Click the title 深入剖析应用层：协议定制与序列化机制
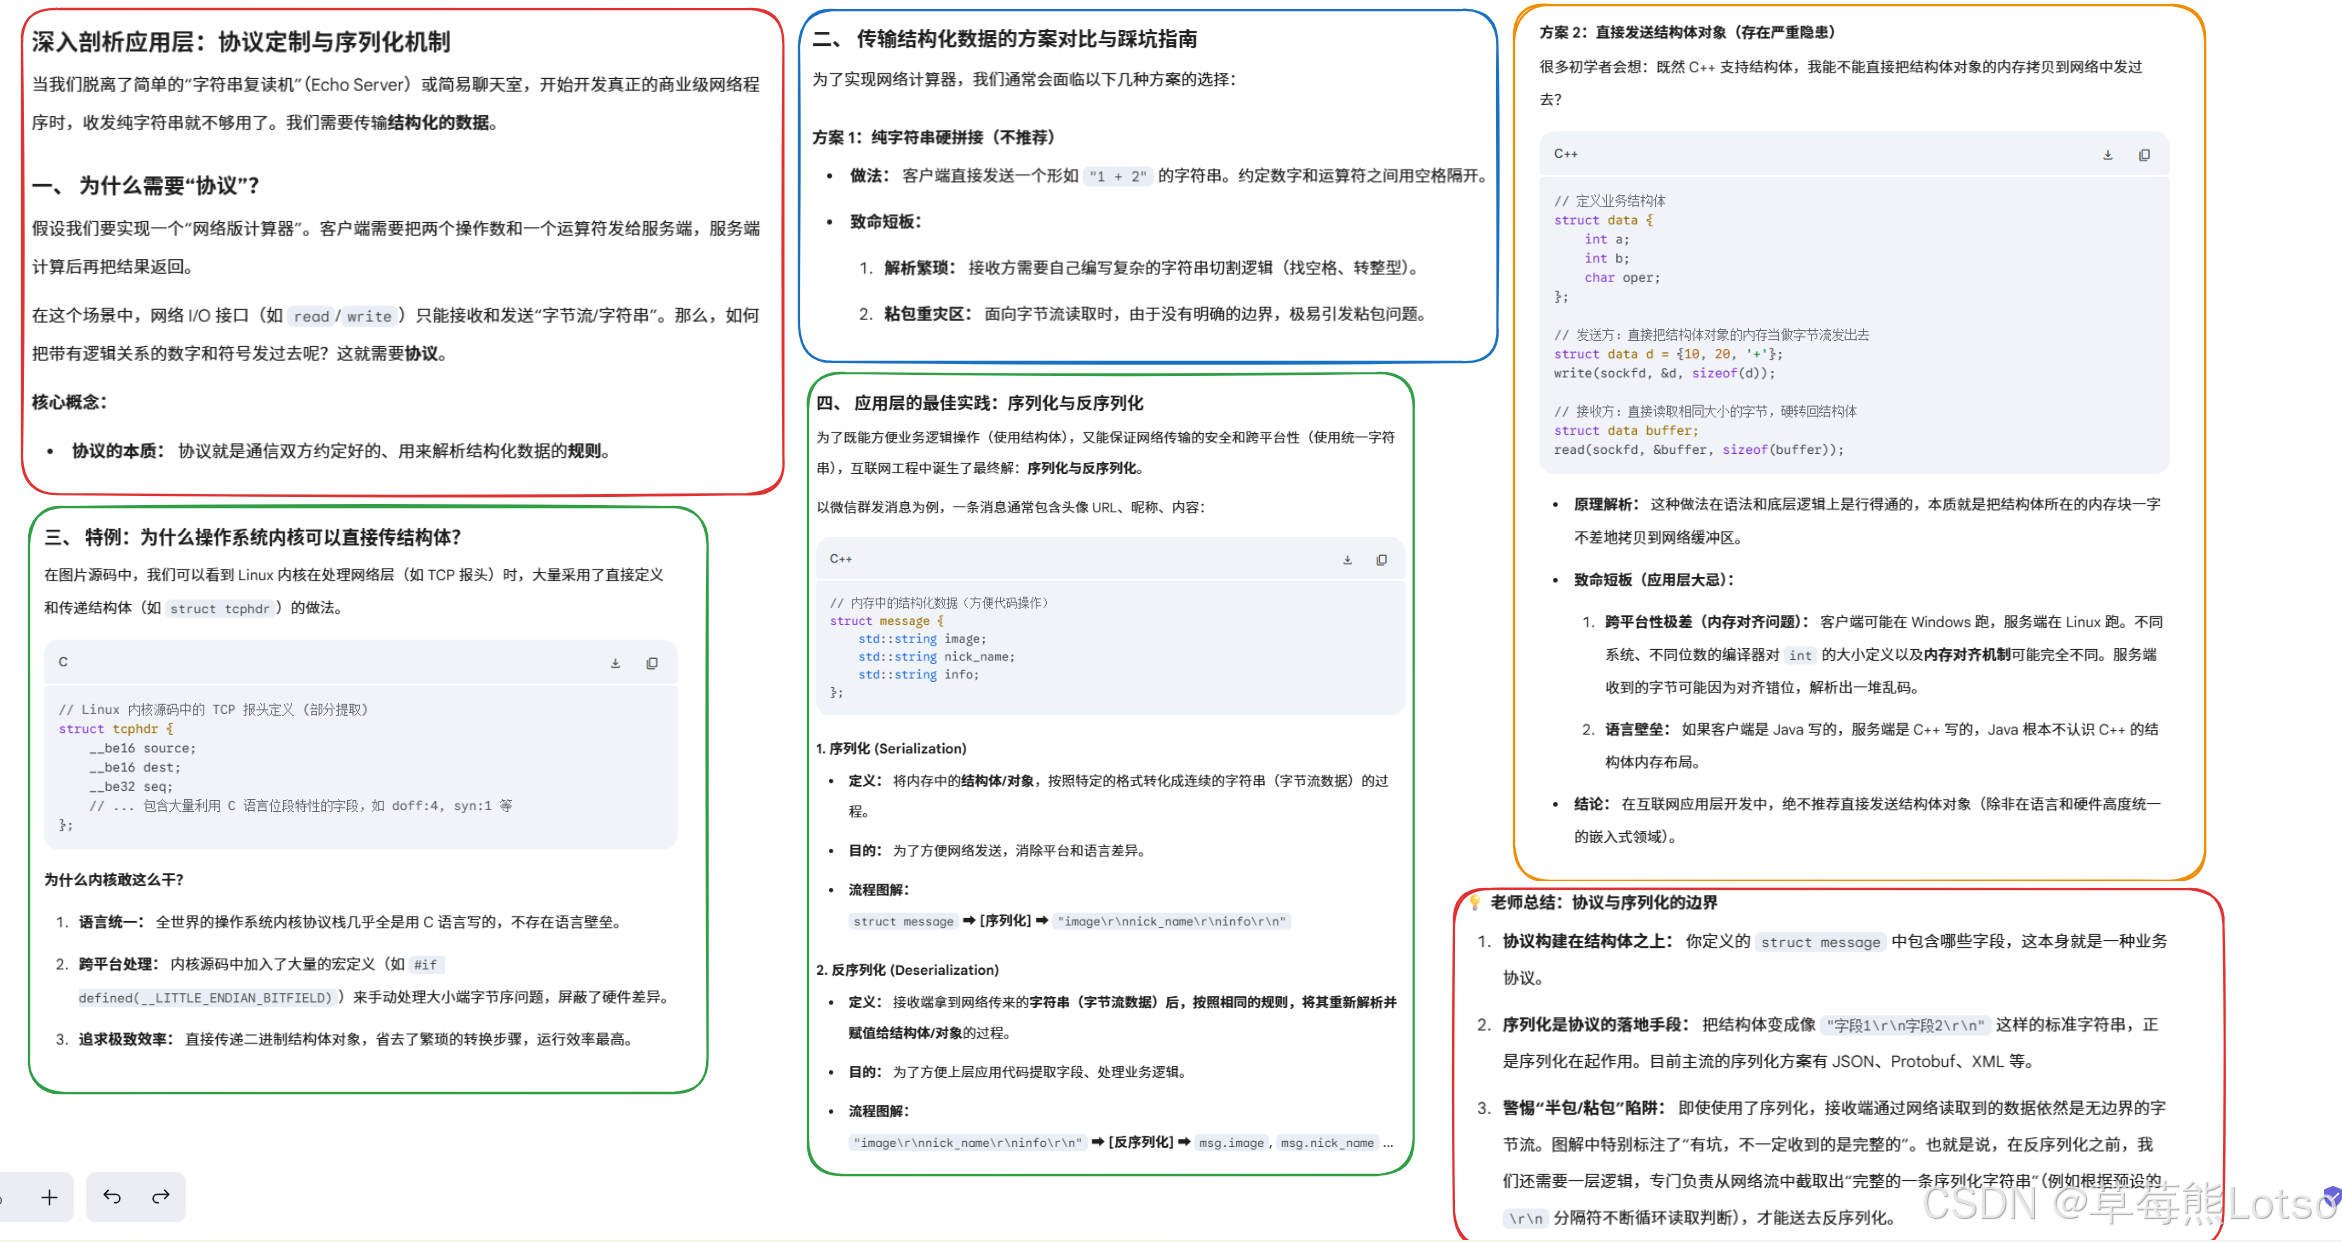 click(x=241, y=42)
